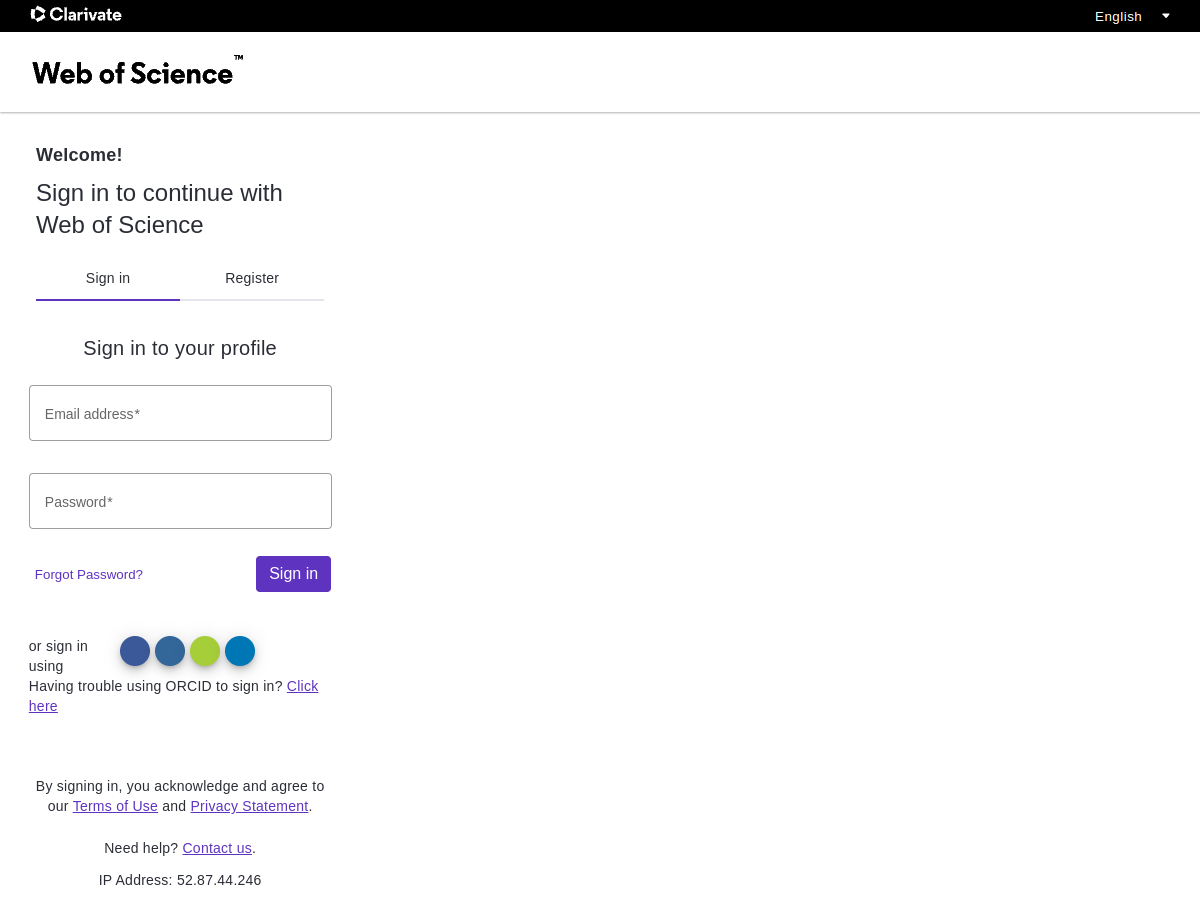Switch to the Sign in tab
1200x900 pixels.
pyautogui.click(x=108, y=279)
